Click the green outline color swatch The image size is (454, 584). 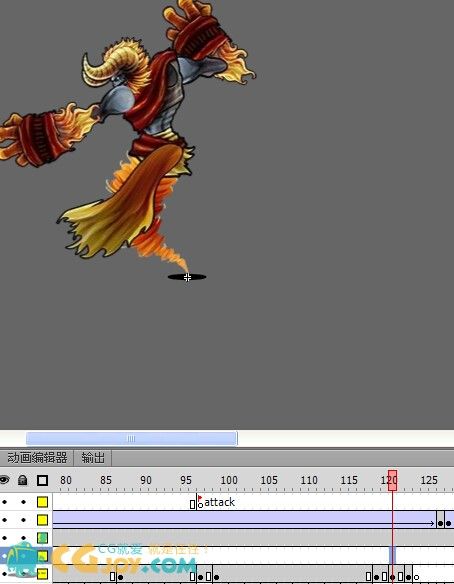(x=42, y=538)
